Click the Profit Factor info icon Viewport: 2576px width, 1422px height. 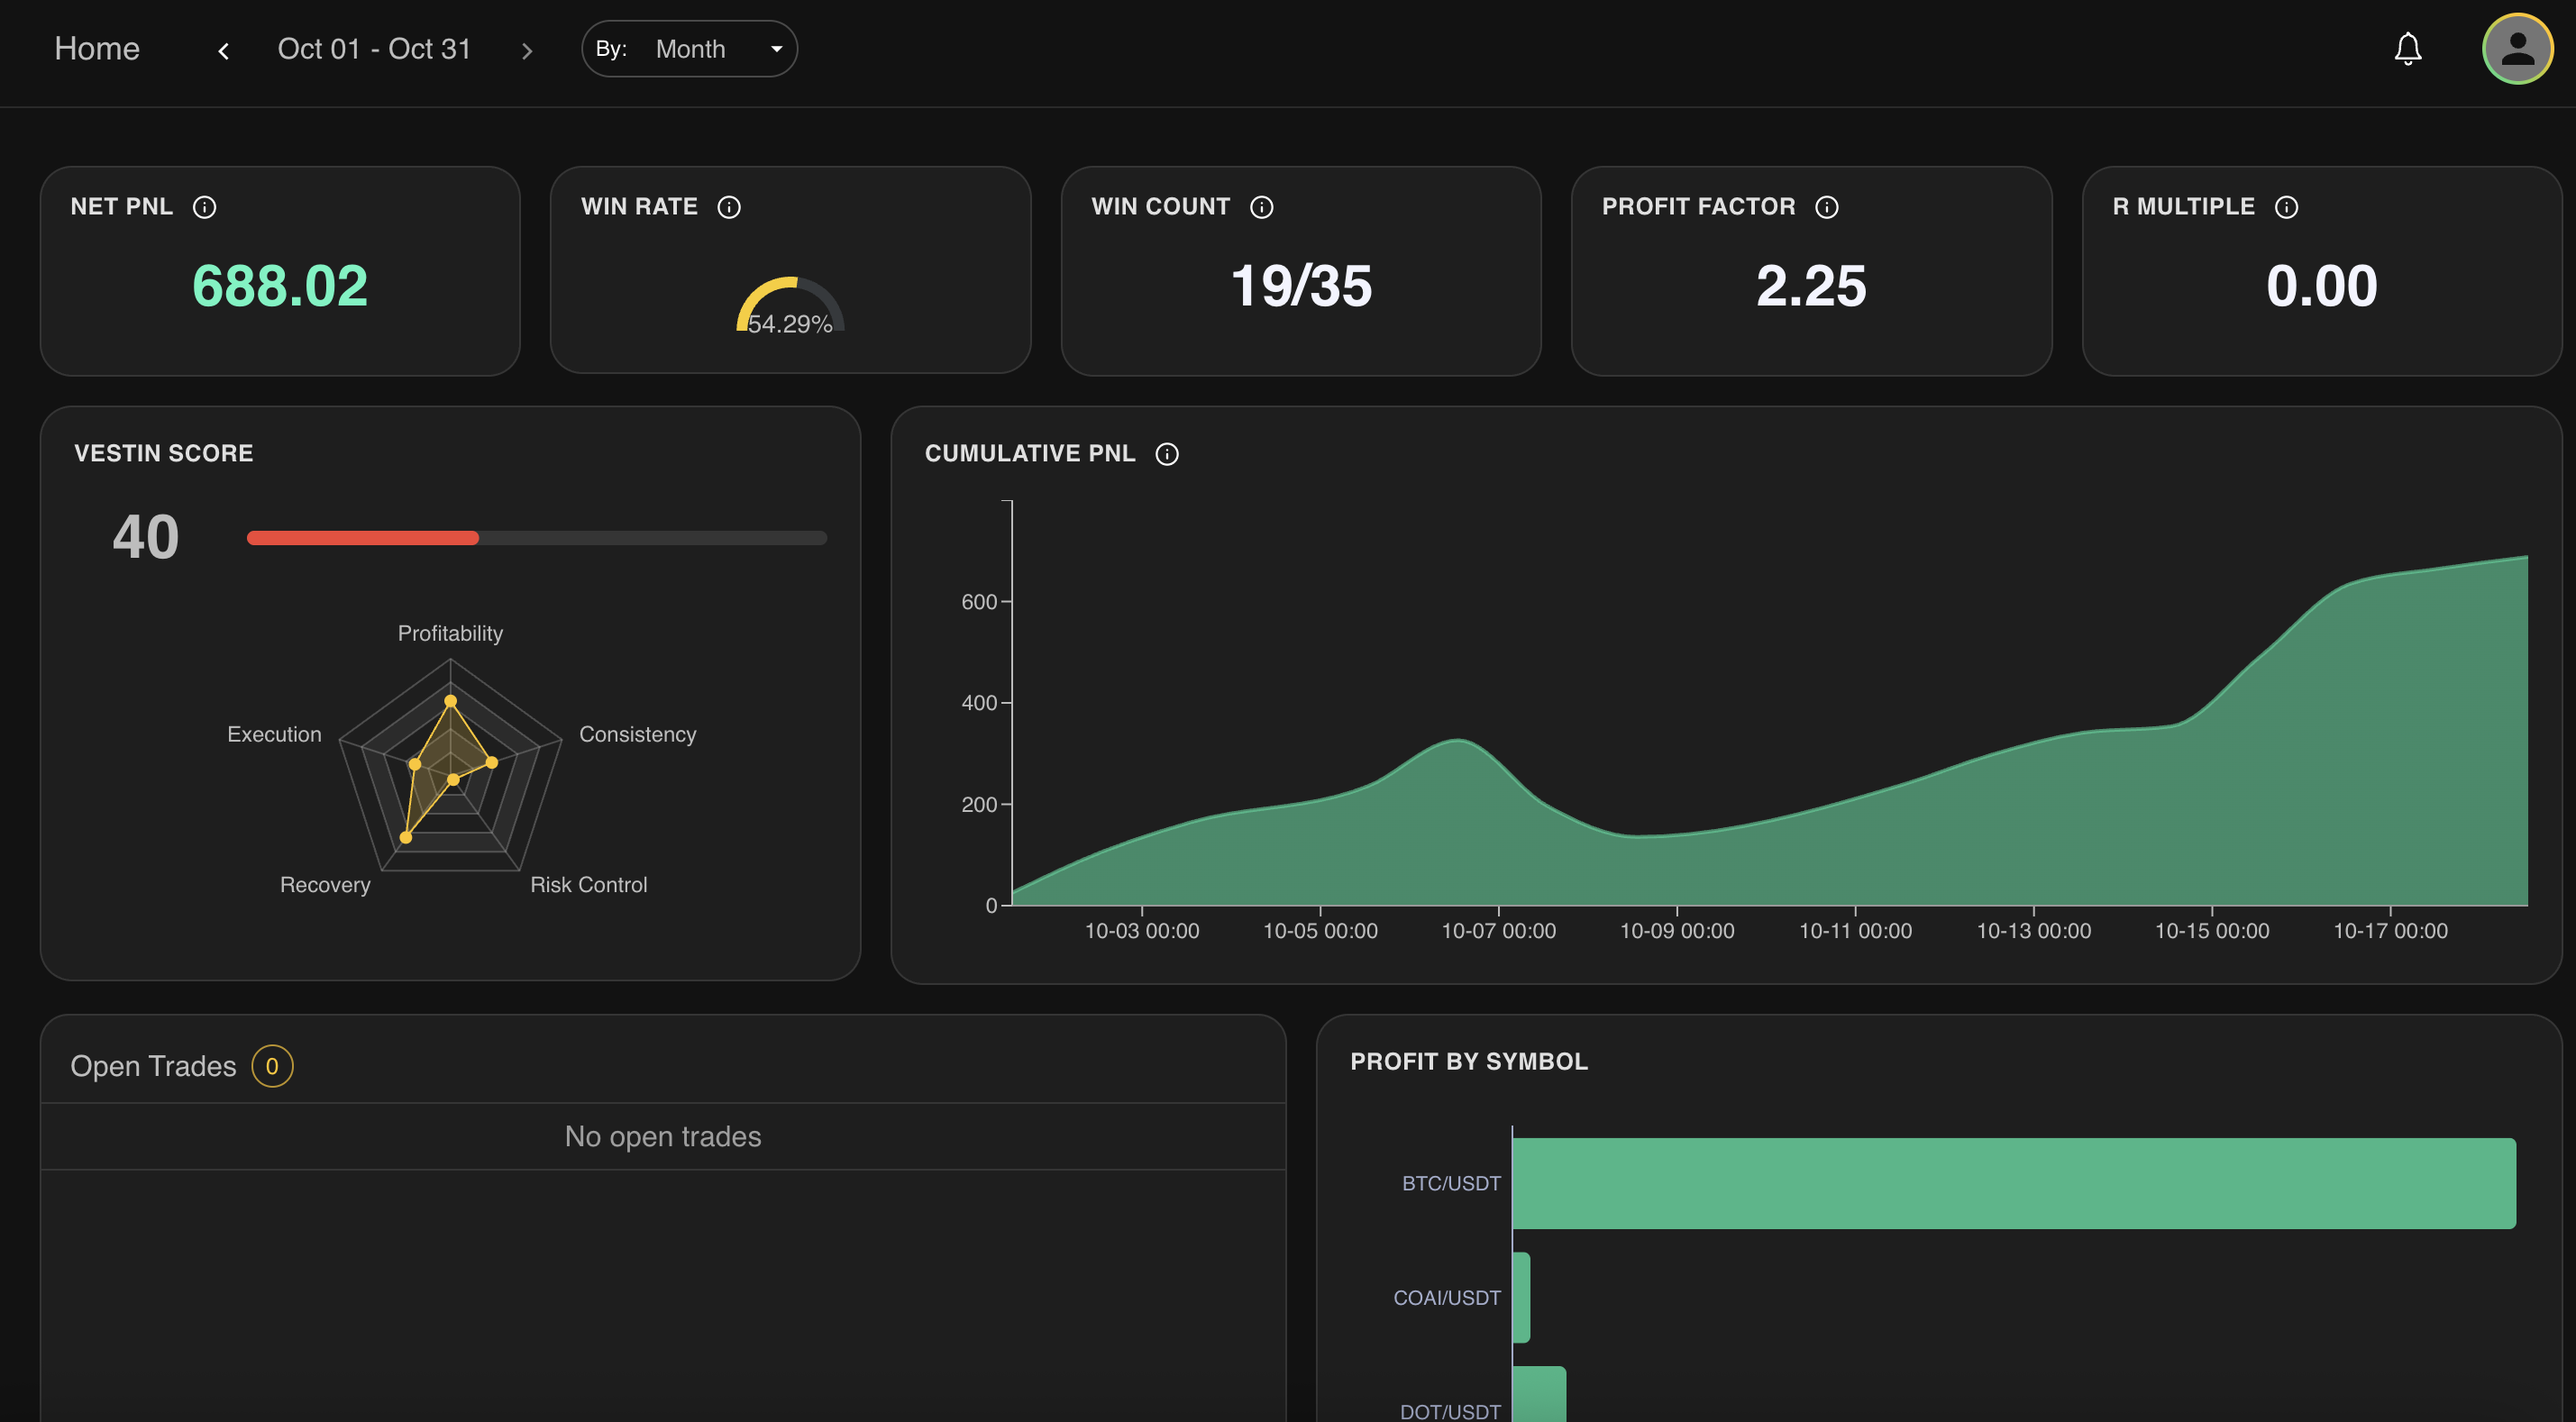[1828, 207]
